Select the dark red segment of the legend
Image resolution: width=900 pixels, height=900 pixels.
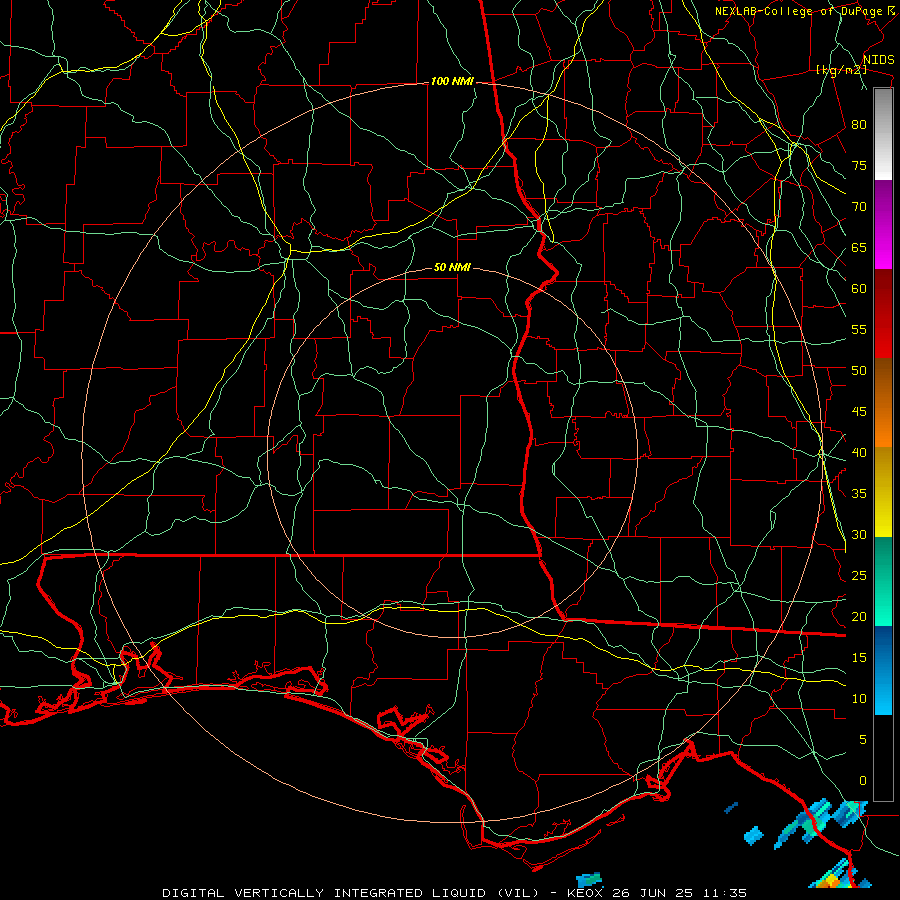coord(883,314)
